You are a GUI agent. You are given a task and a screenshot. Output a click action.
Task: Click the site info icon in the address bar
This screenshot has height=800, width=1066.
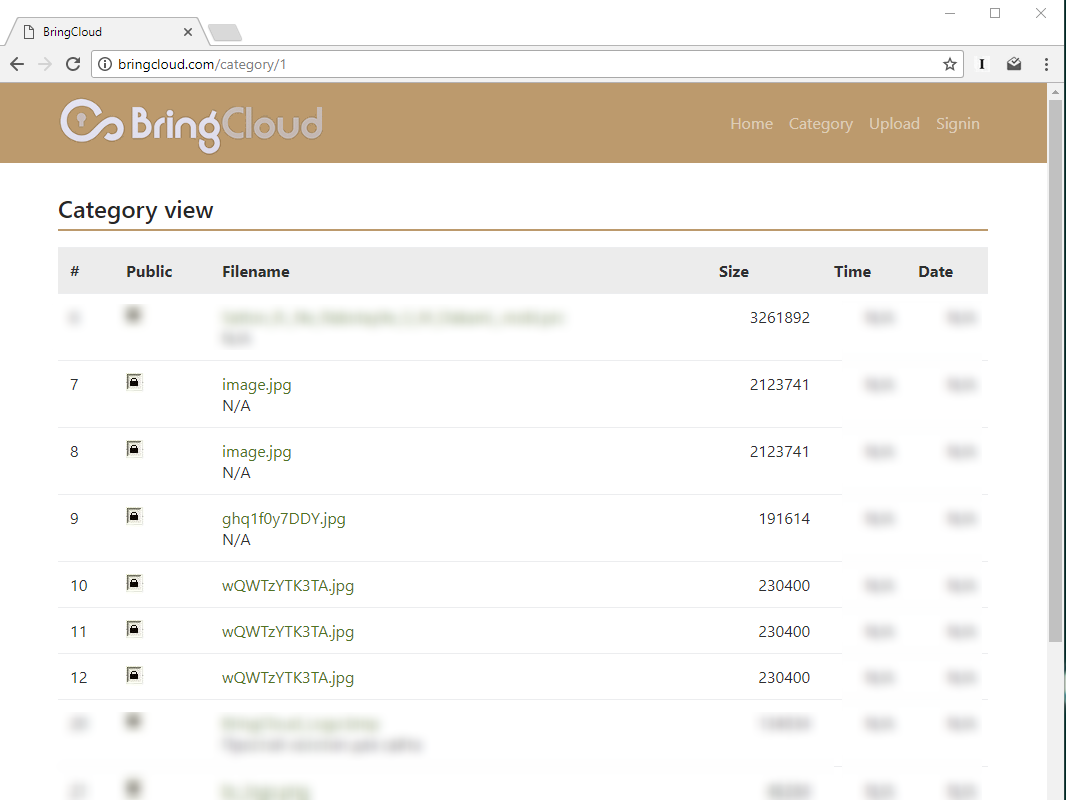click(x=106, y=63)
